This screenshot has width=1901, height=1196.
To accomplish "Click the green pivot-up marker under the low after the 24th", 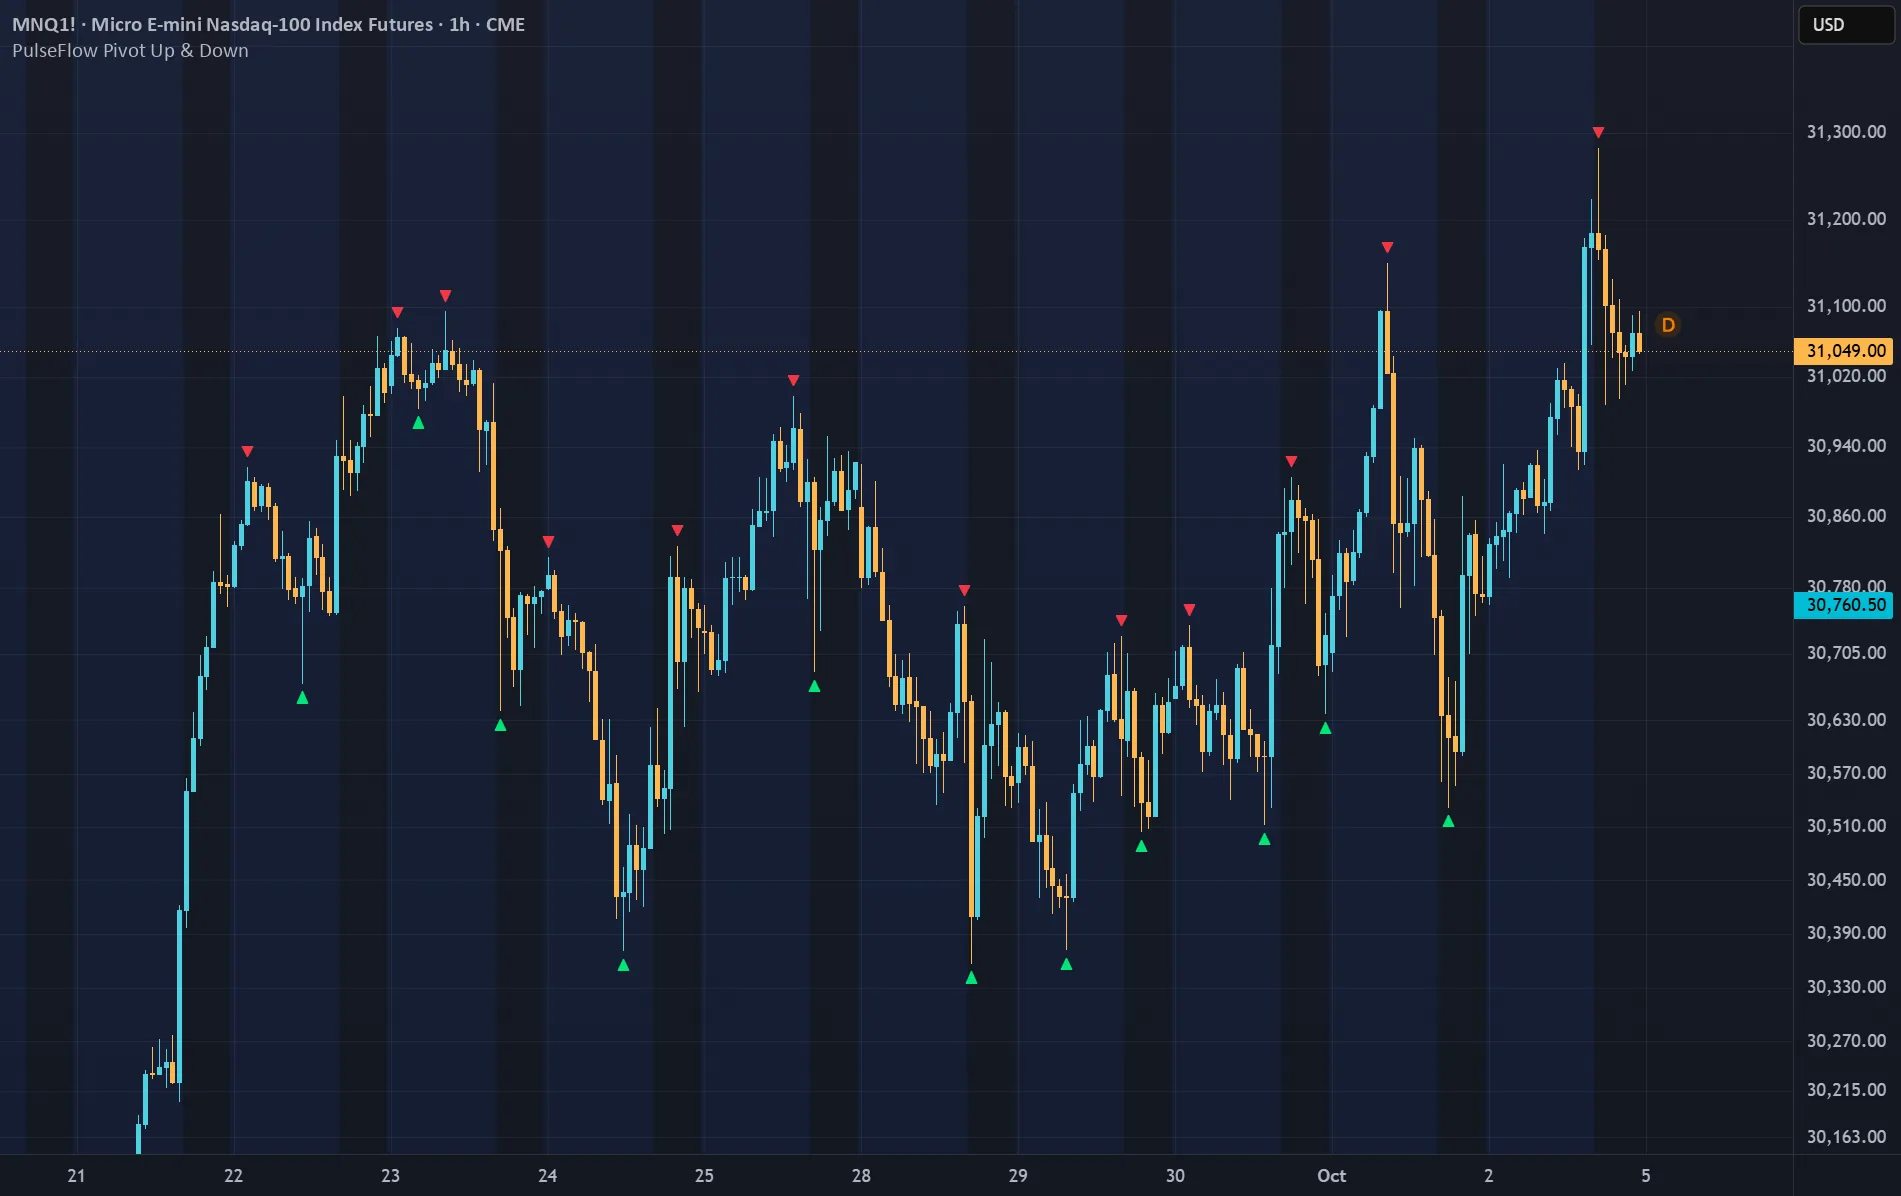I will click(x=623, y=965).
